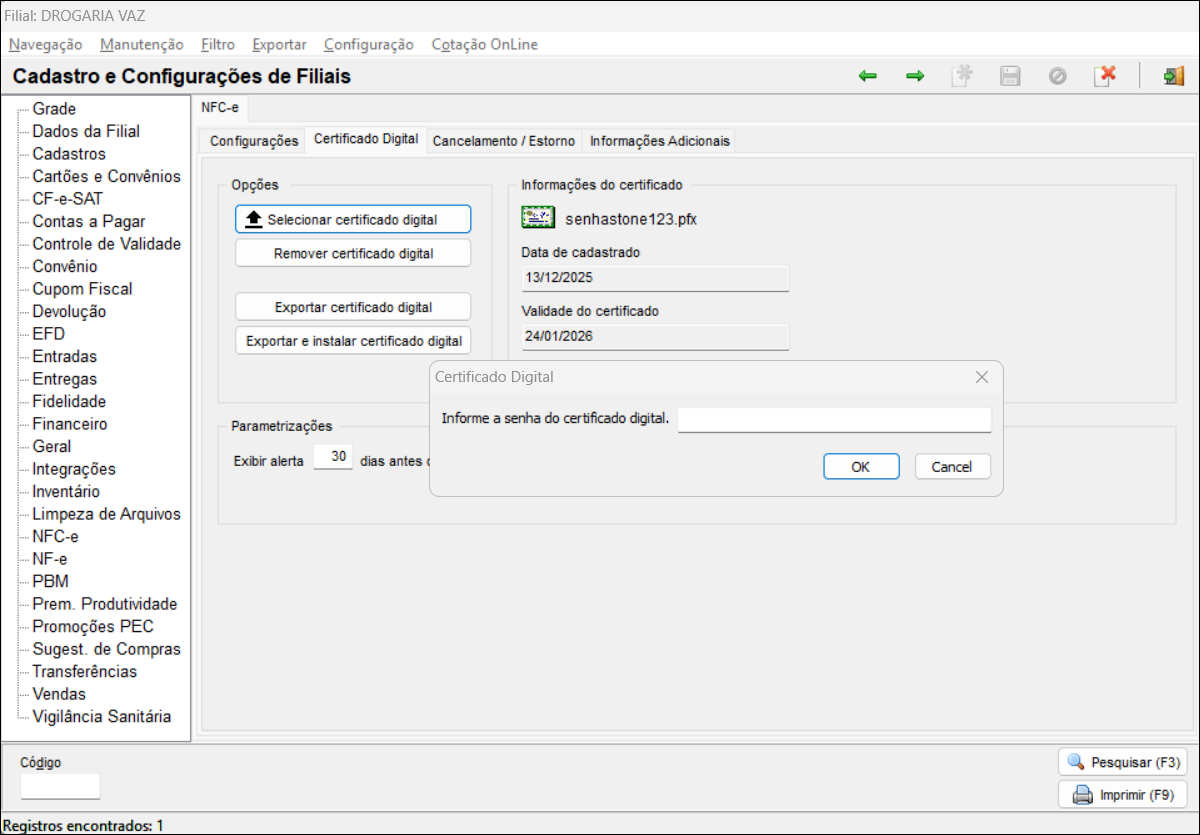Click the Imprimir (F9) button
The width and height of the screenshot is (1200, 835).
(1122, 796)
